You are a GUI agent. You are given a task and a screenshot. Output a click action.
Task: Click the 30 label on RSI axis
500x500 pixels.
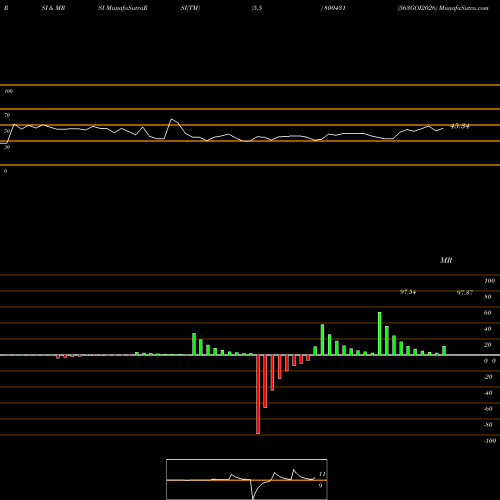7,147
